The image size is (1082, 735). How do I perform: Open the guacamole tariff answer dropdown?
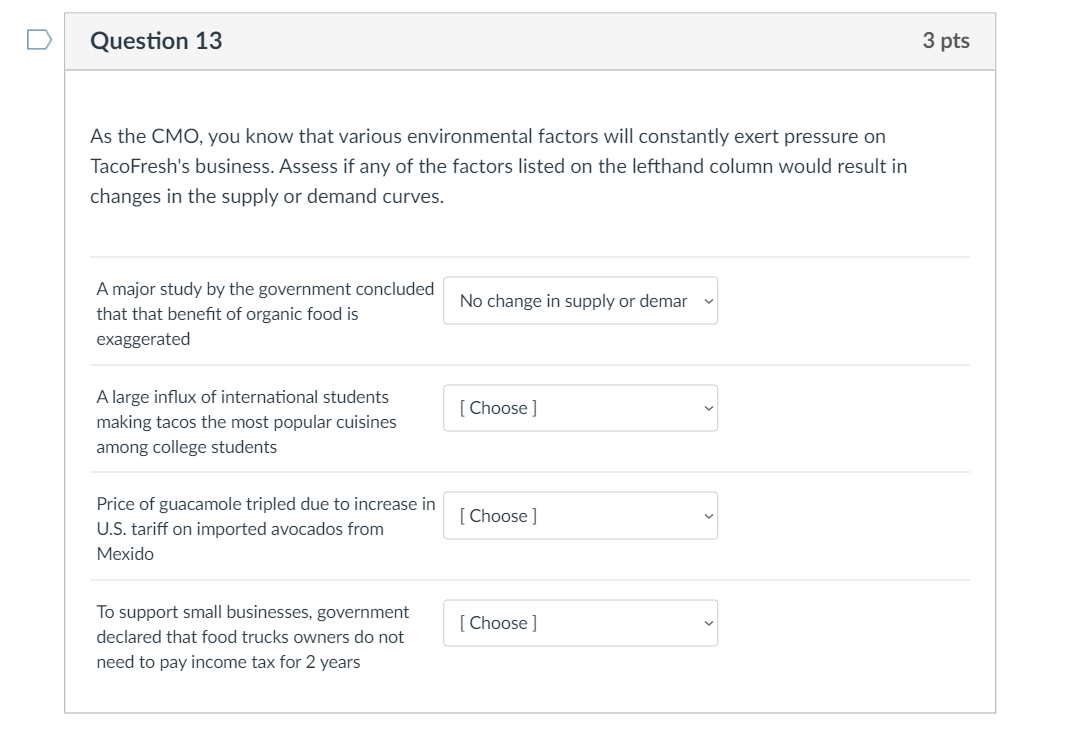point(580,516)
